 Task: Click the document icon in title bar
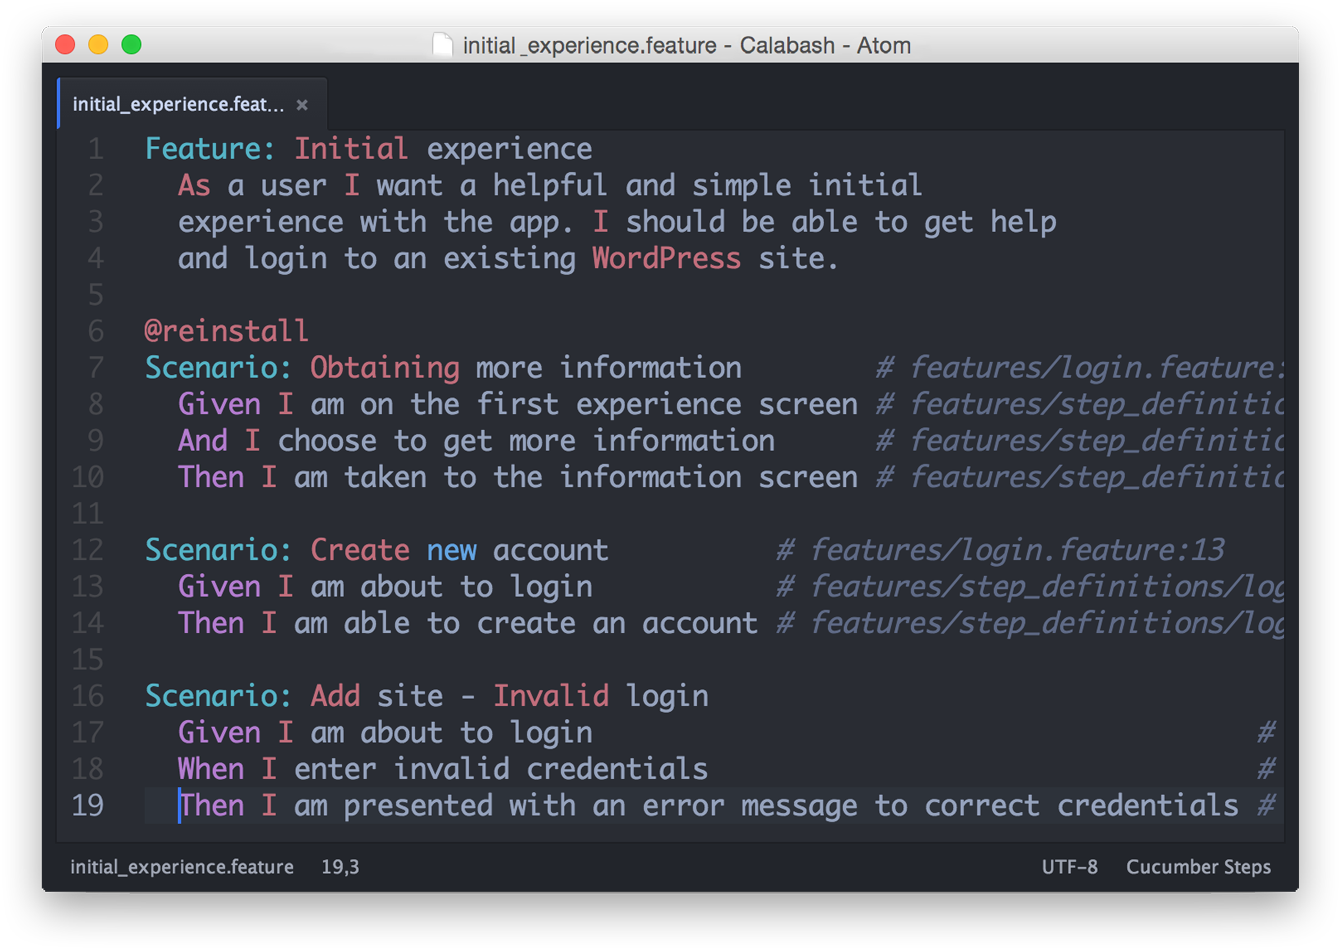(442, 45)
